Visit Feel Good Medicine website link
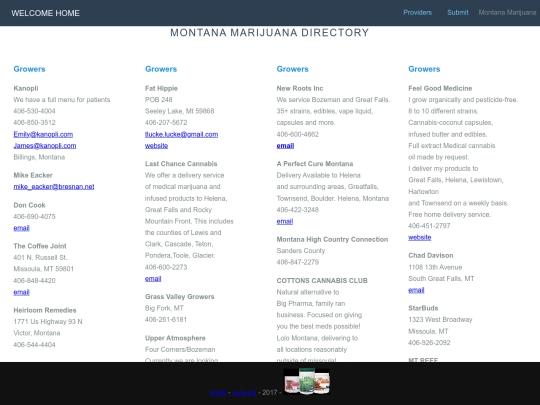This screenshot has height=405, width=540. 419,237
